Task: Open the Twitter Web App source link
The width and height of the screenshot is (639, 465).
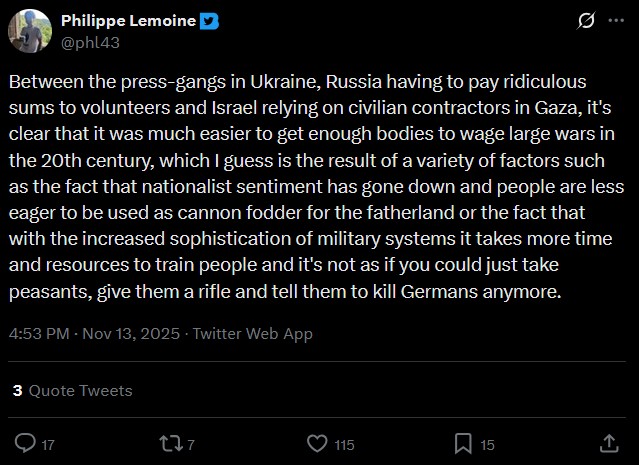Action: [x=252, y=333]
